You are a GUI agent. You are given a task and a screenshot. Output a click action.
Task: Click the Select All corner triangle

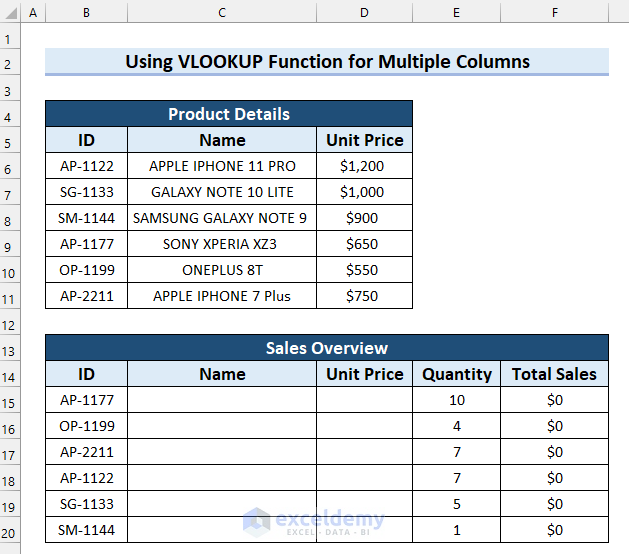point(10,13)
